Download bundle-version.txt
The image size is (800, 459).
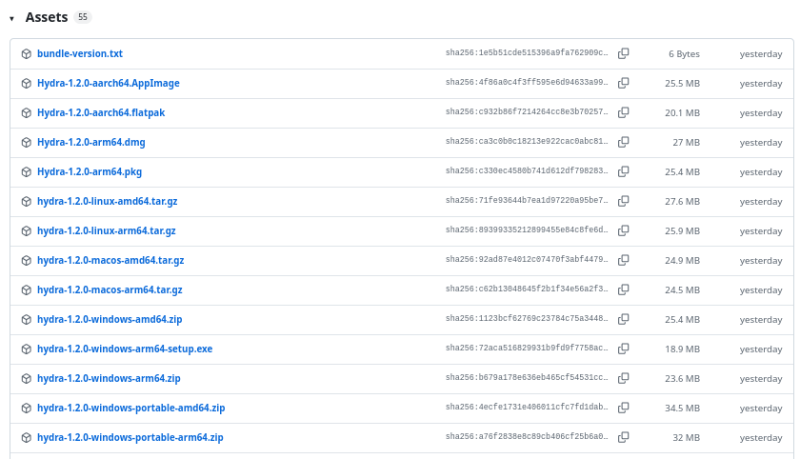pos(80,54)
